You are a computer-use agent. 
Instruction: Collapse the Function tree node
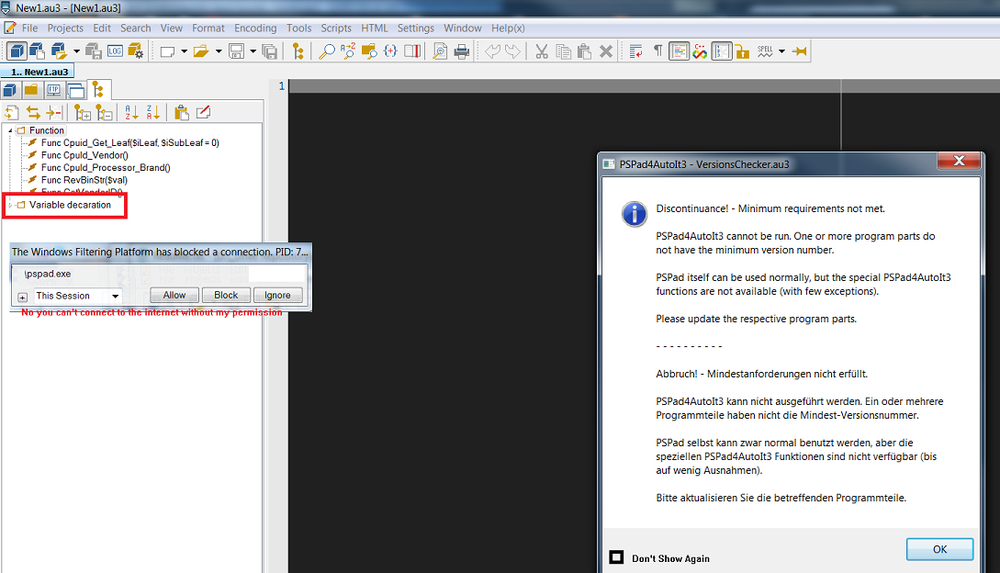[10, 131]
